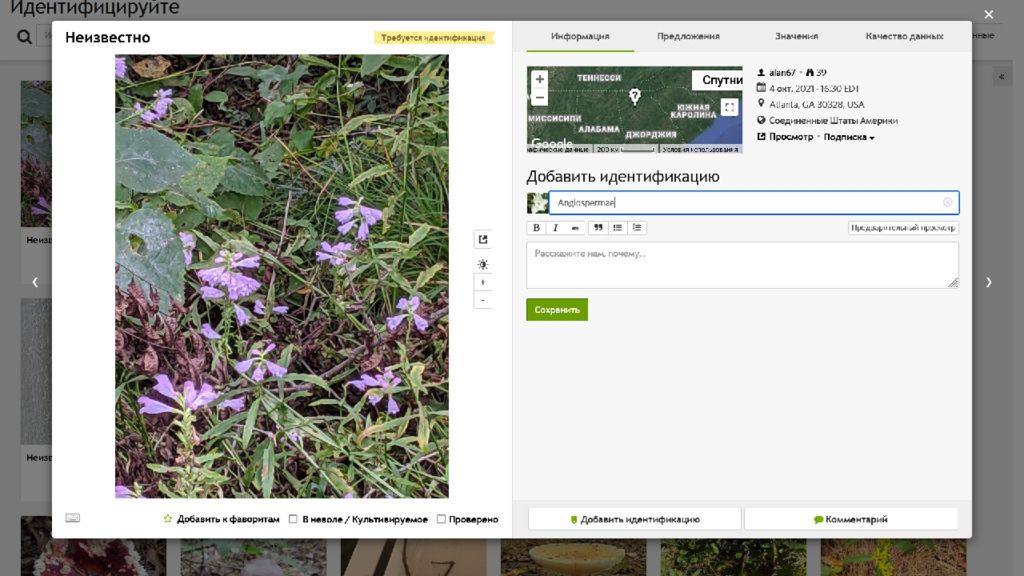Screen dimensions: 1024x576
Task: Click the green 'Сохранить' button
Action: [x=557, y=310]
